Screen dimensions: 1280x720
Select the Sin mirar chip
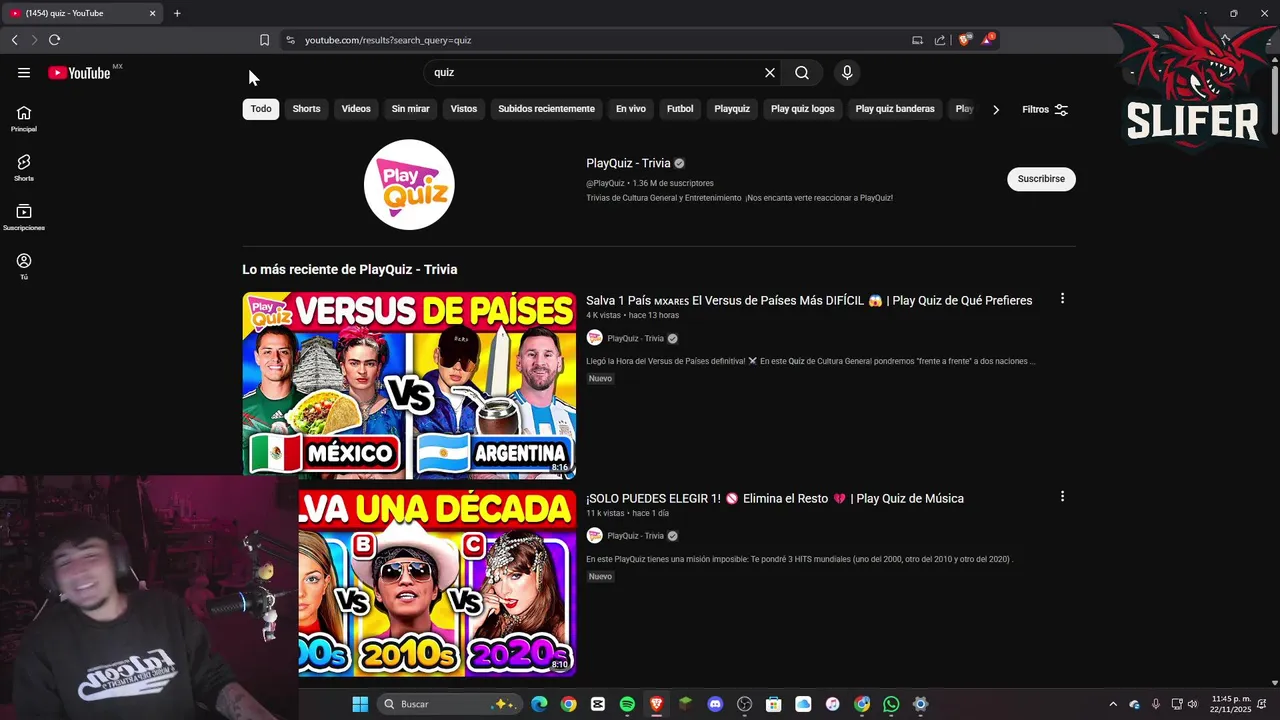410,109
